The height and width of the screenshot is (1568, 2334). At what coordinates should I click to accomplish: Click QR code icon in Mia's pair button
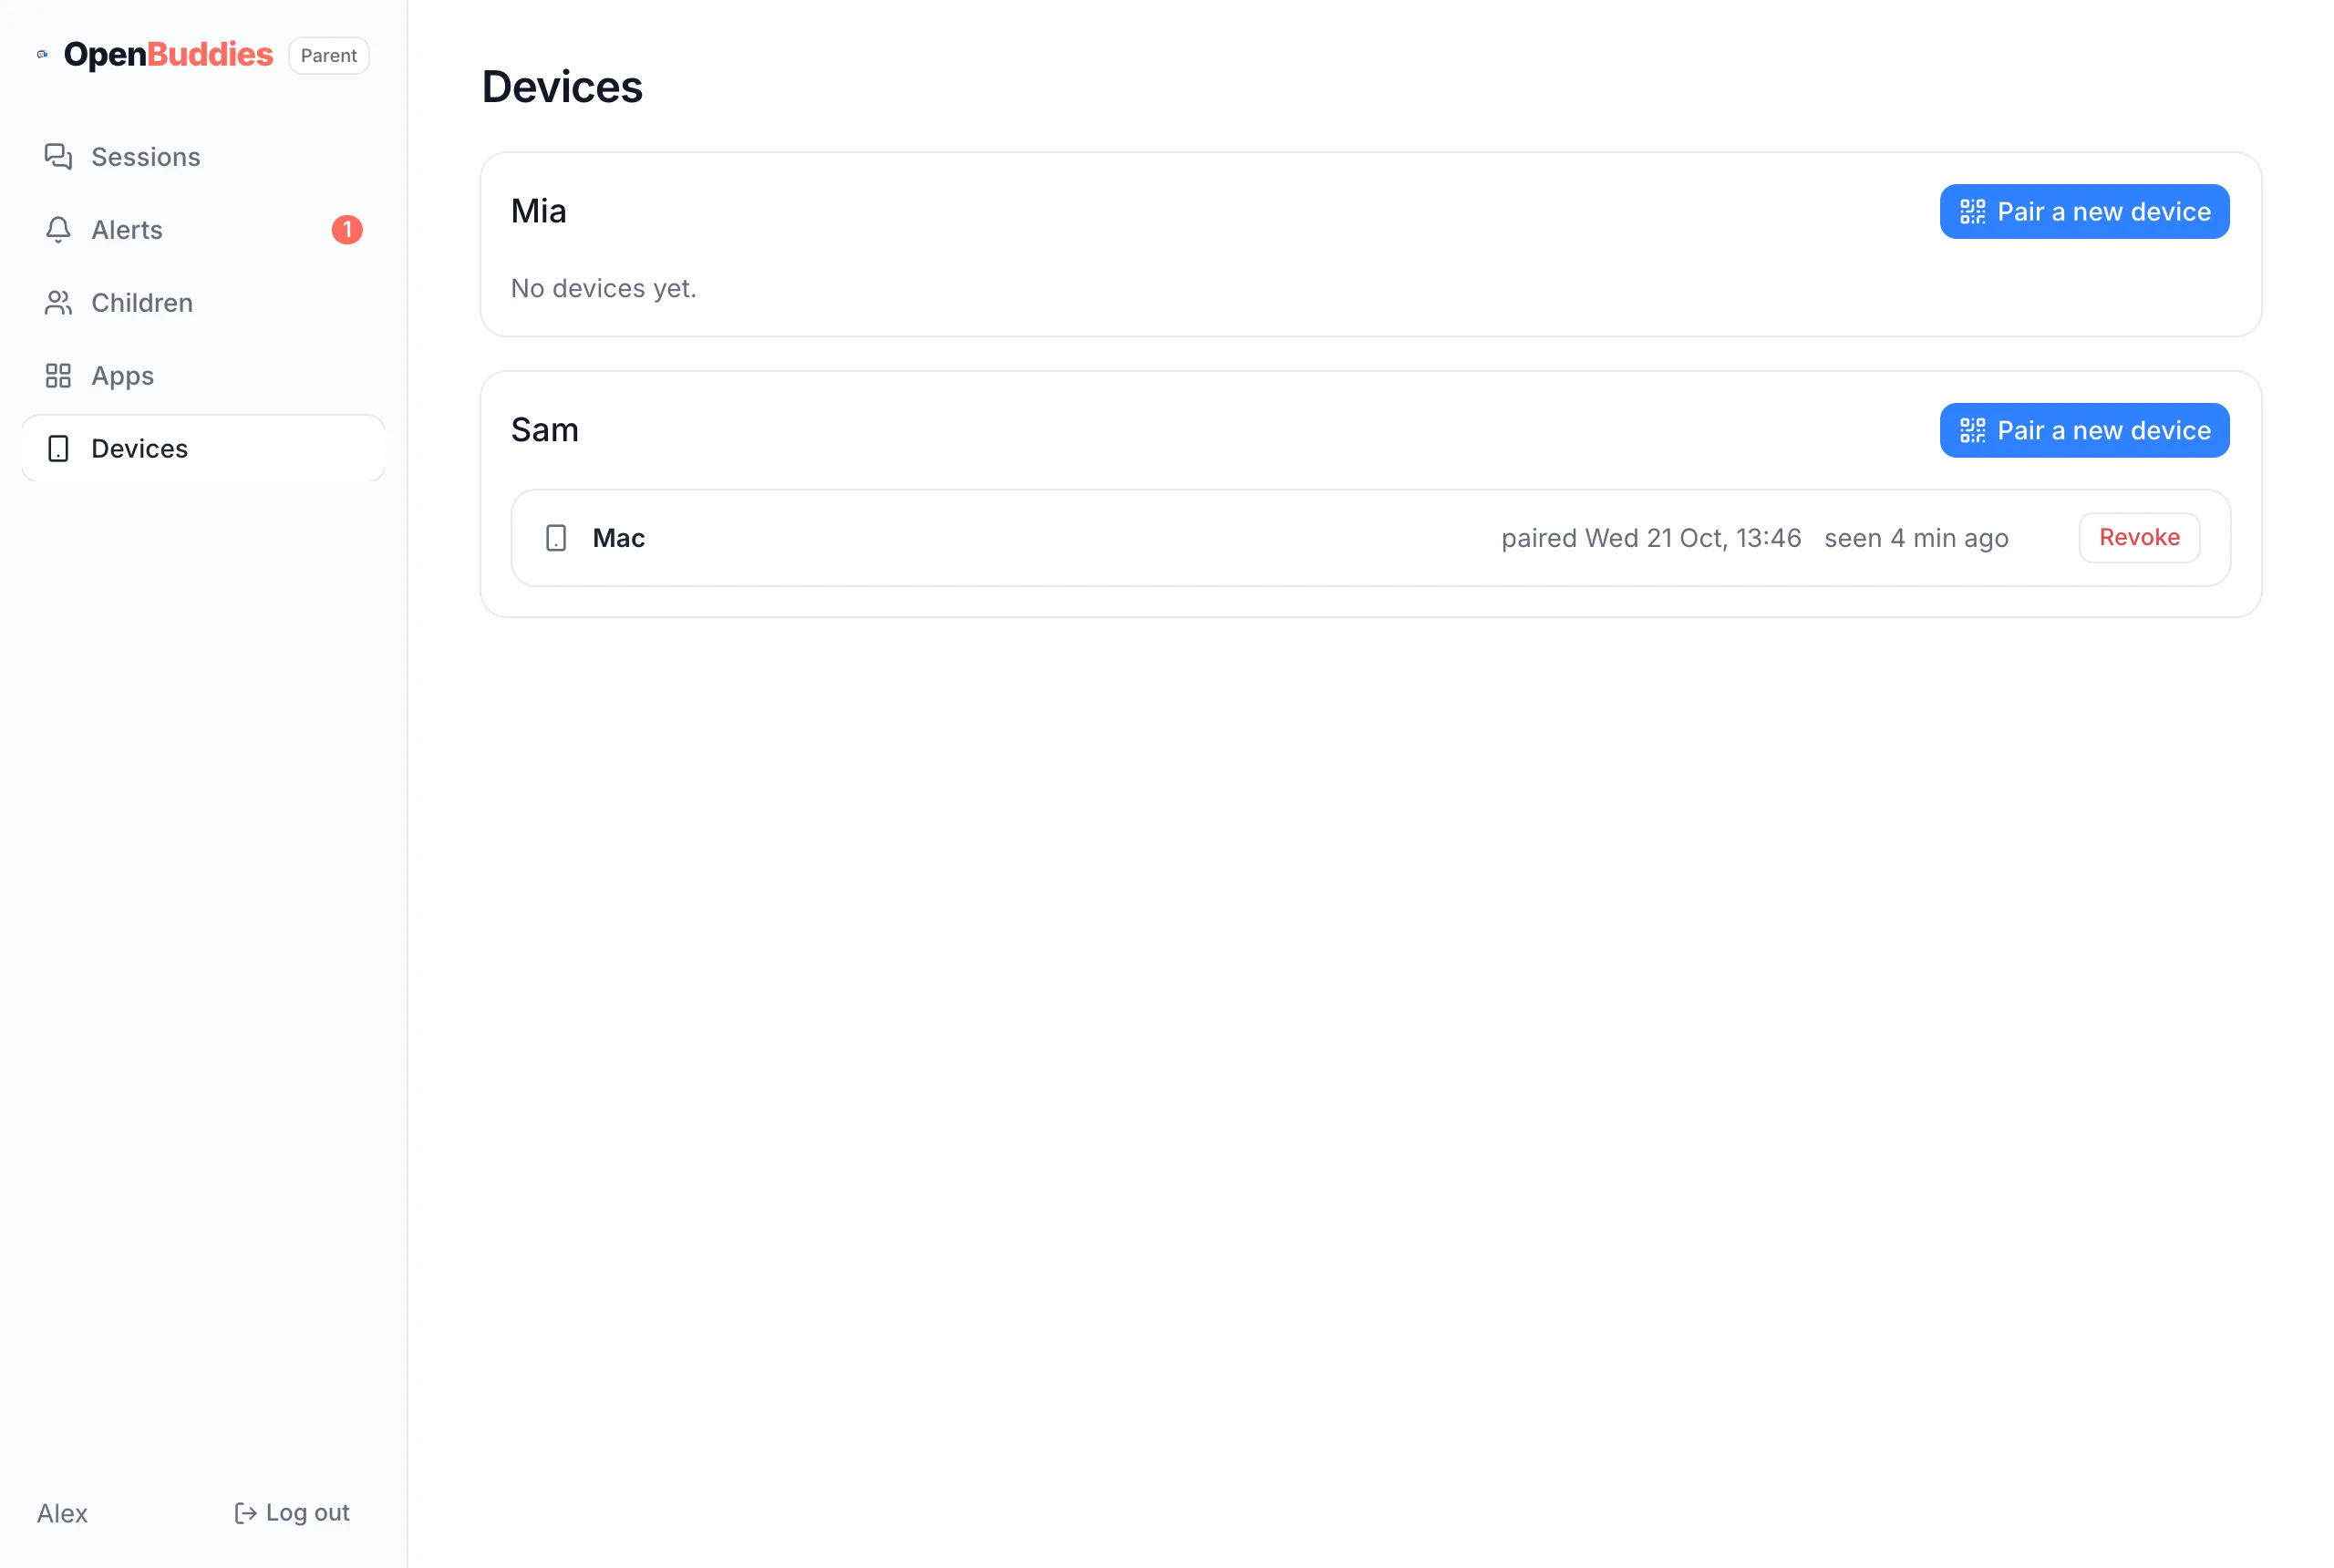point(1972,212)
